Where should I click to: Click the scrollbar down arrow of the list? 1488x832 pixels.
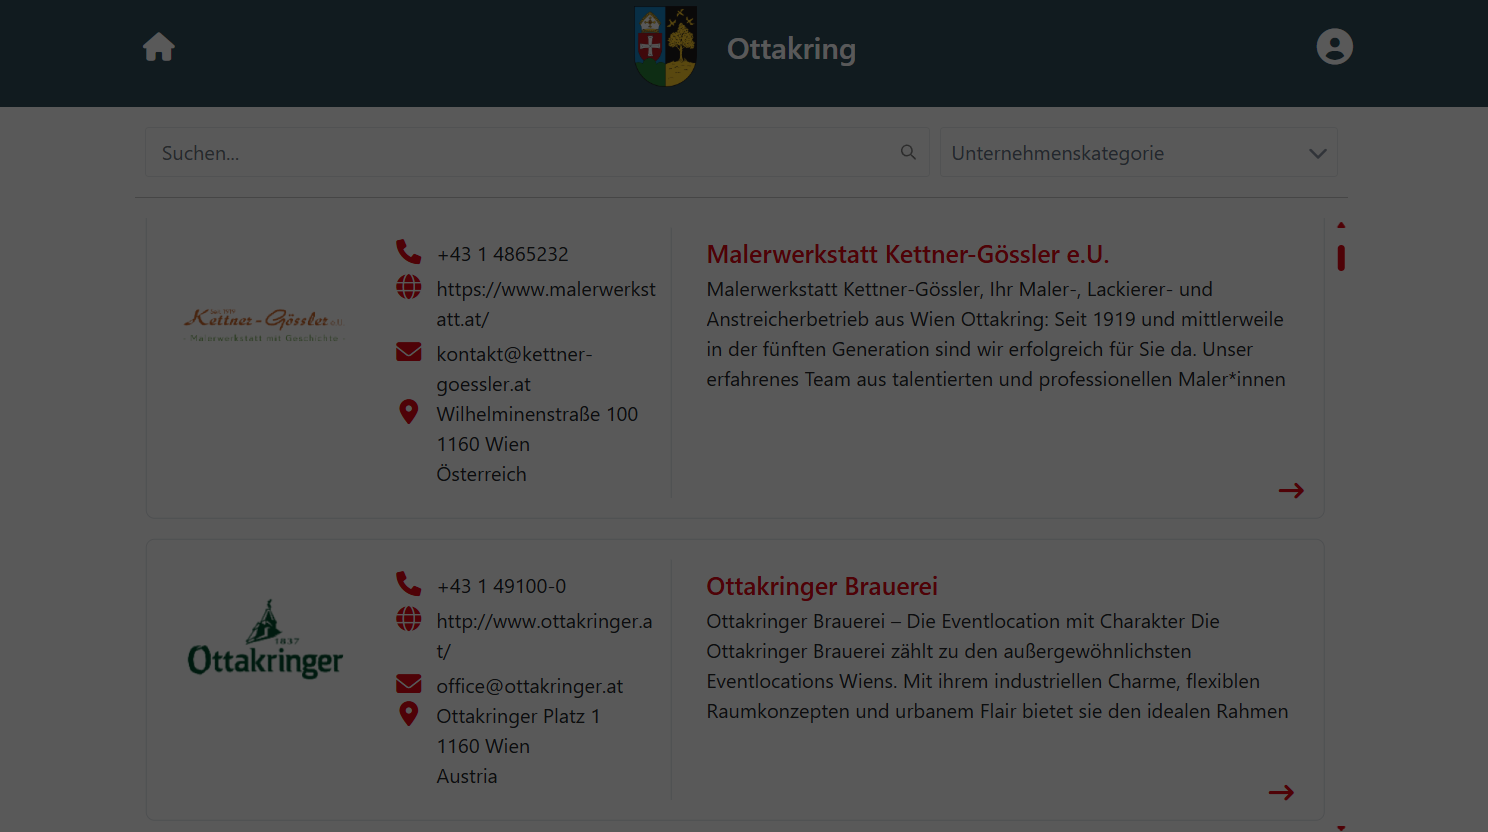[1341, 827]
